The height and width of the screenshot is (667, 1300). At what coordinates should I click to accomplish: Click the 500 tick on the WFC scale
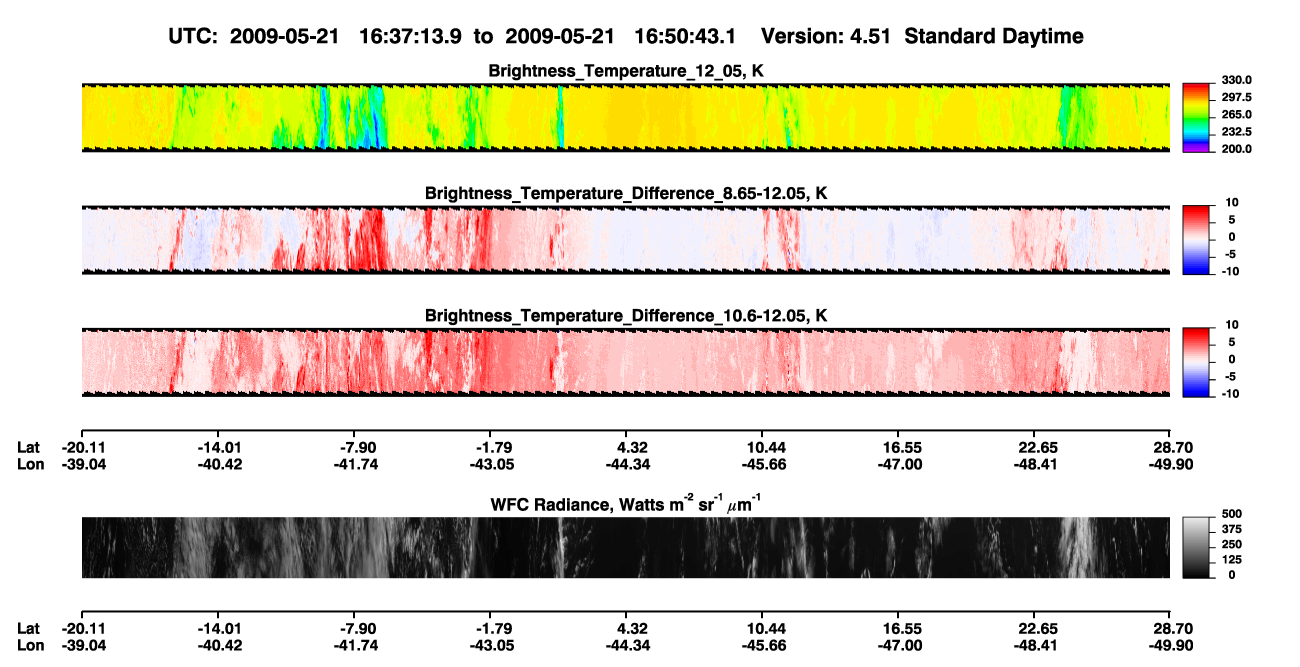pos(1233,514)
